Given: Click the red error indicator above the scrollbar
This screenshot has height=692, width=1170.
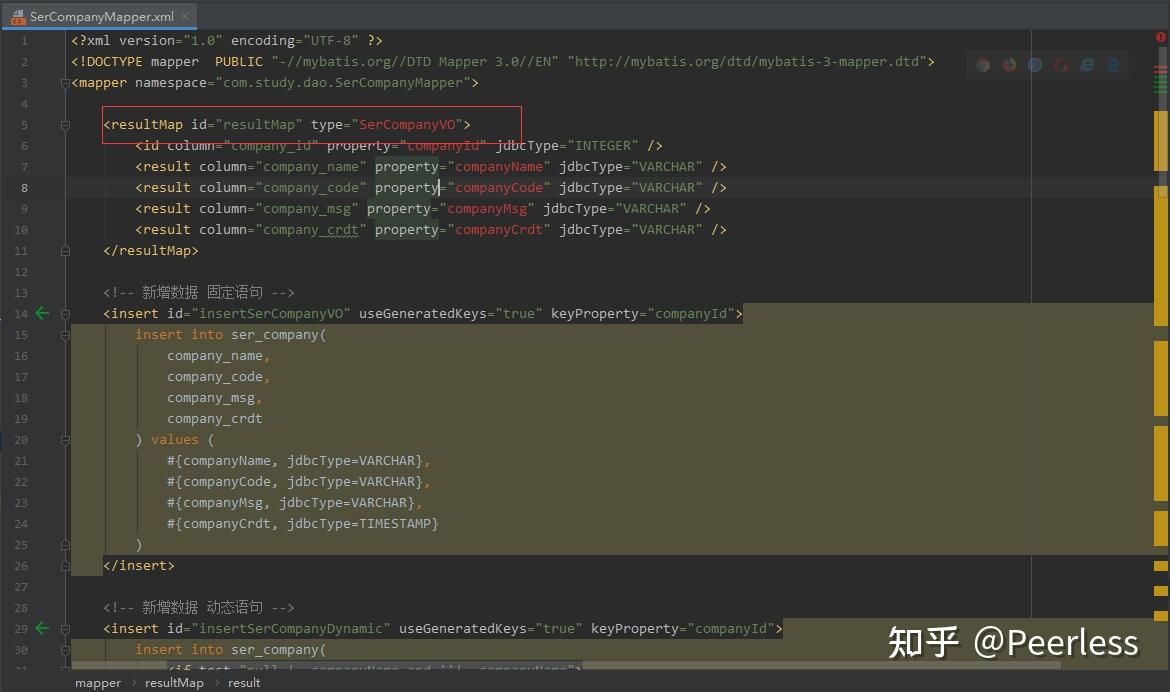Looking at the screenshot, I should coord(1161,37).
